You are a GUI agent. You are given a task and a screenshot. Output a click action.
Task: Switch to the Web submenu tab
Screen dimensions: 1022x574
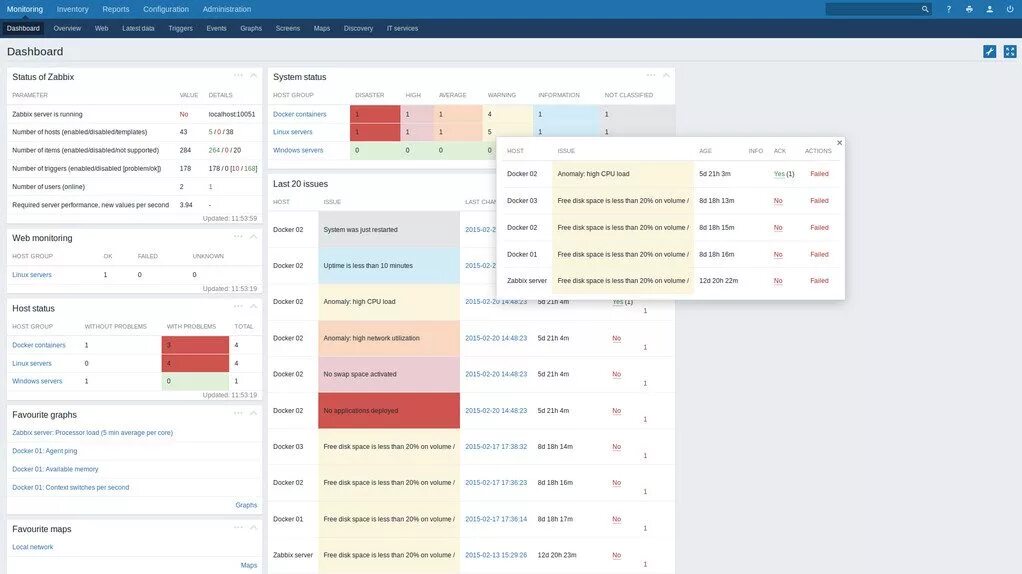click(x=101, y=29)
